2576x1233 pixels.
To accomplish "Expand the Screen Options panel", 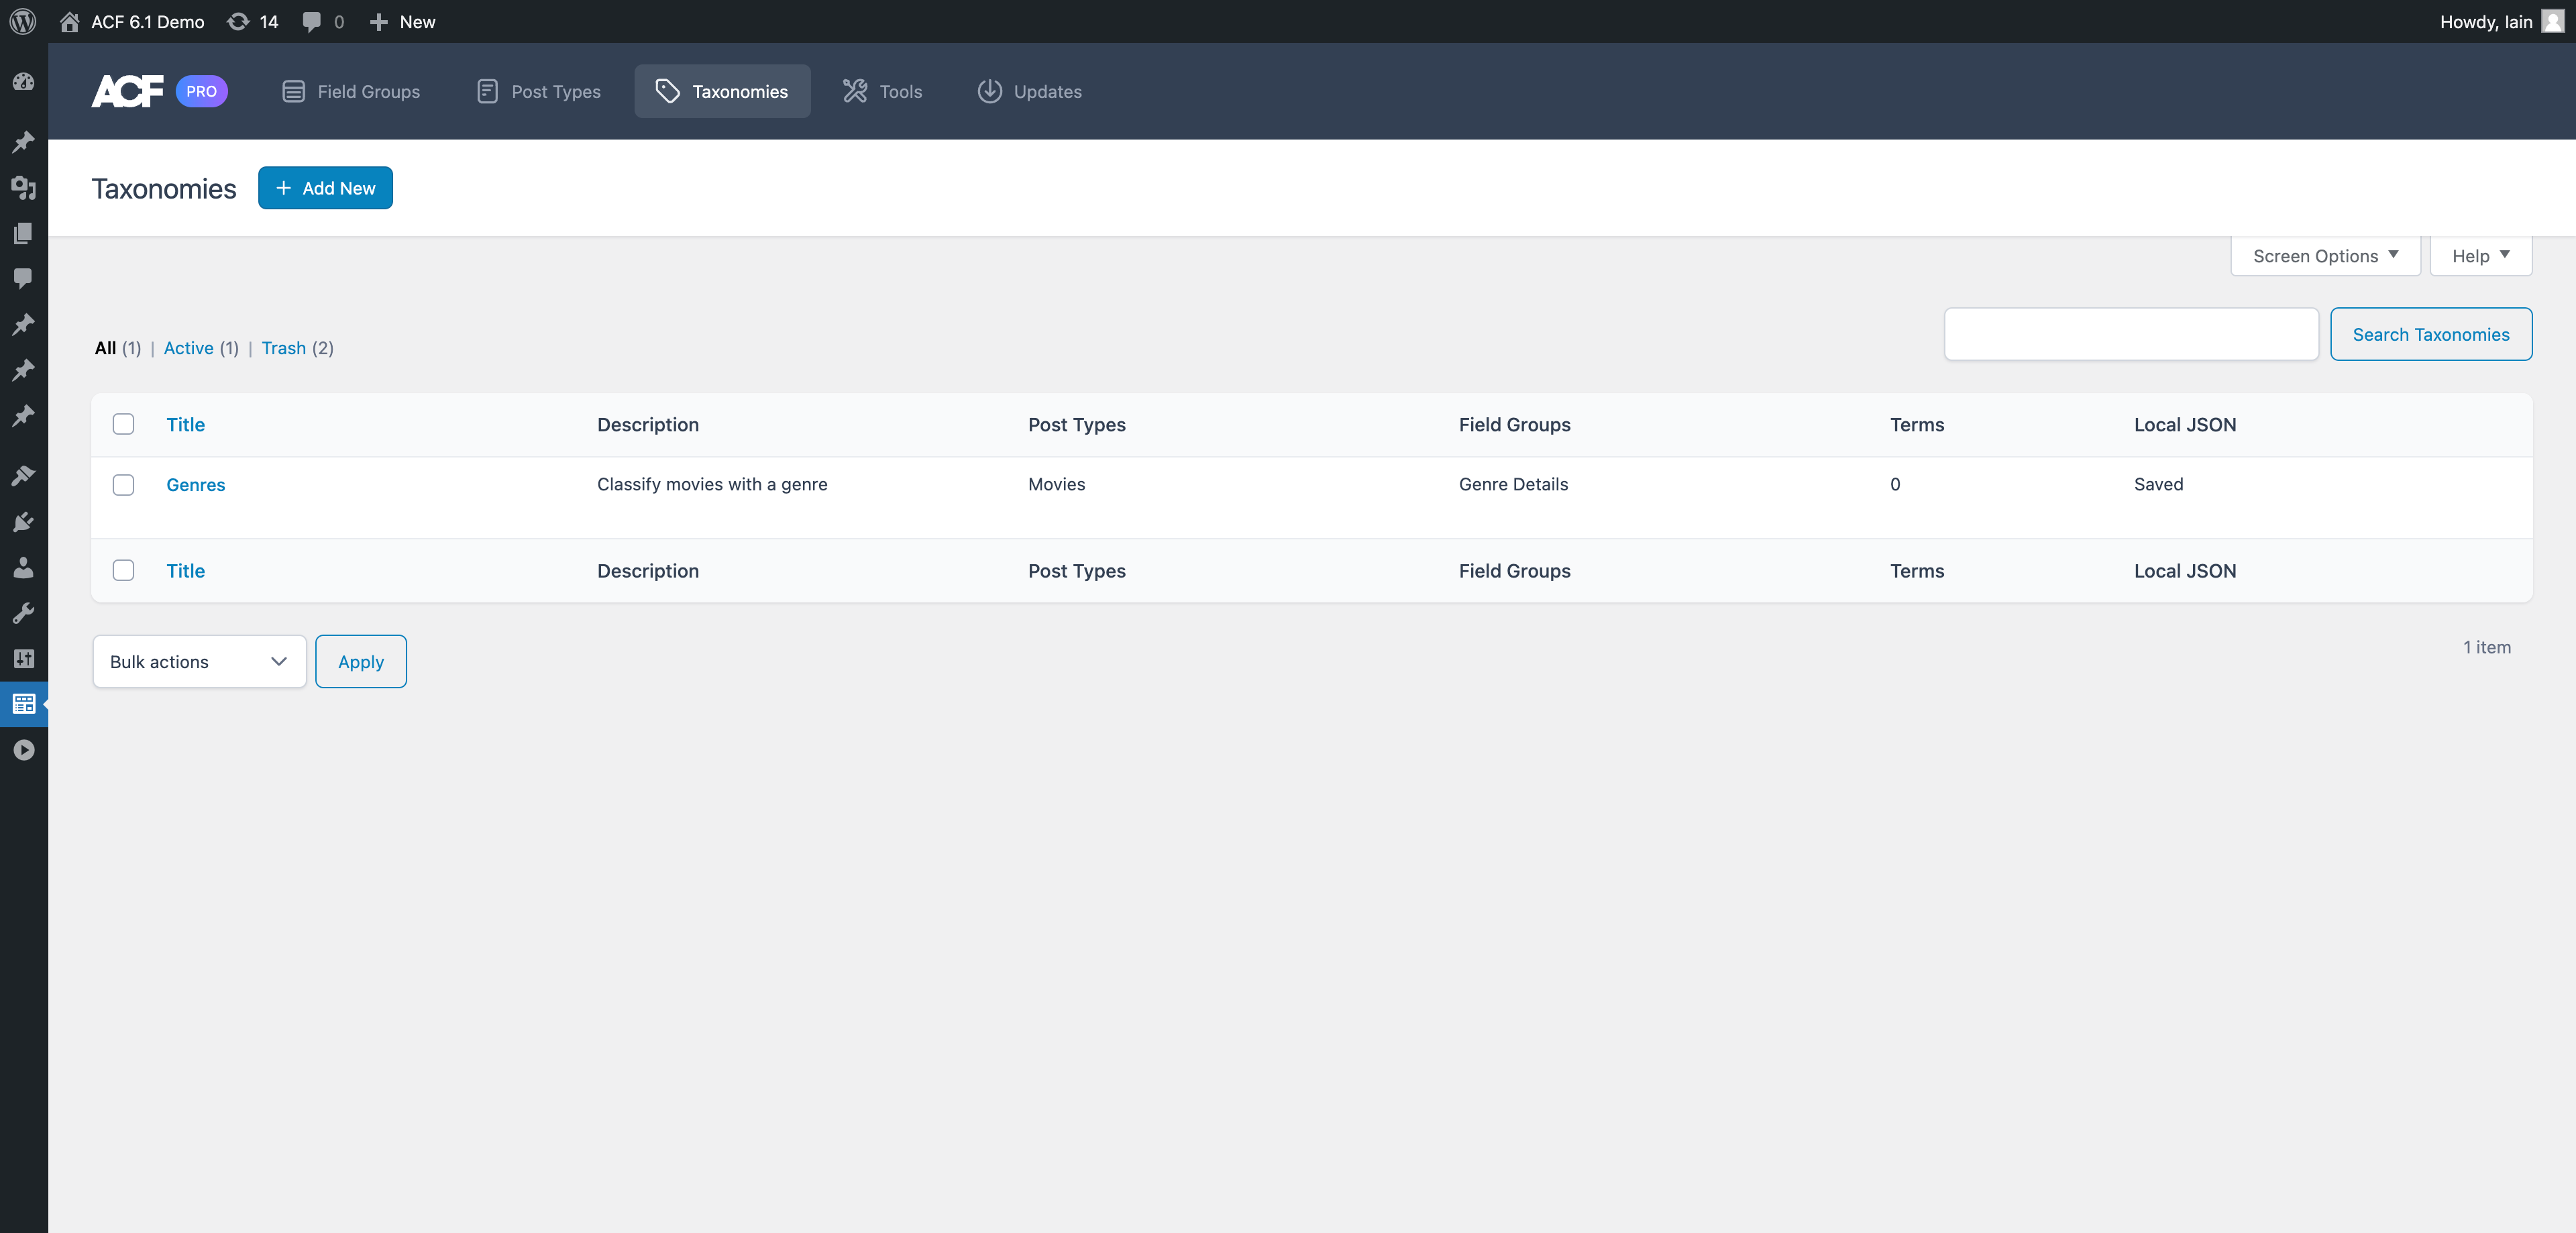I will coord(2324,256).
